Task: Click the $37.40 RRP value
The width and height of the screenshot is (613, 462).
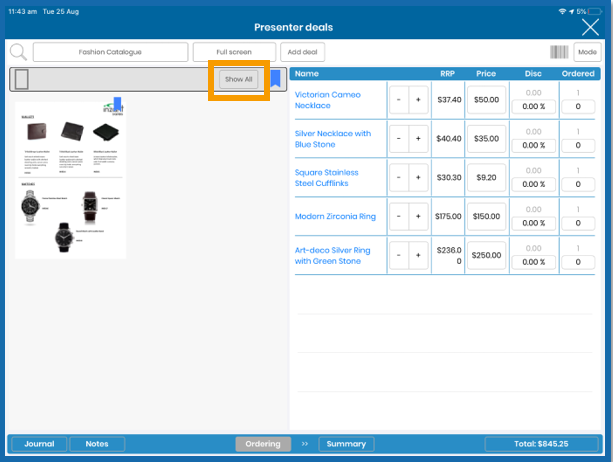Action: tap(449, 100)
